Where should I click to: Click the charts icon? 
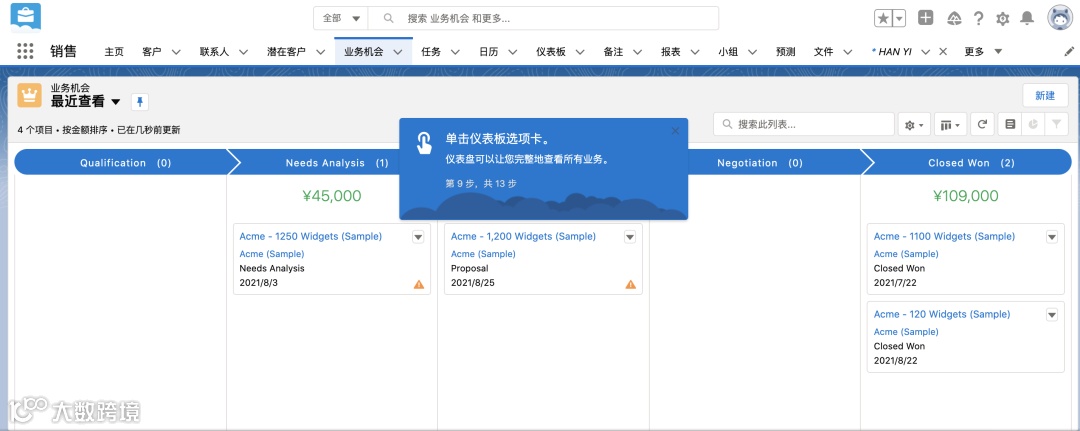point(1033,124)
